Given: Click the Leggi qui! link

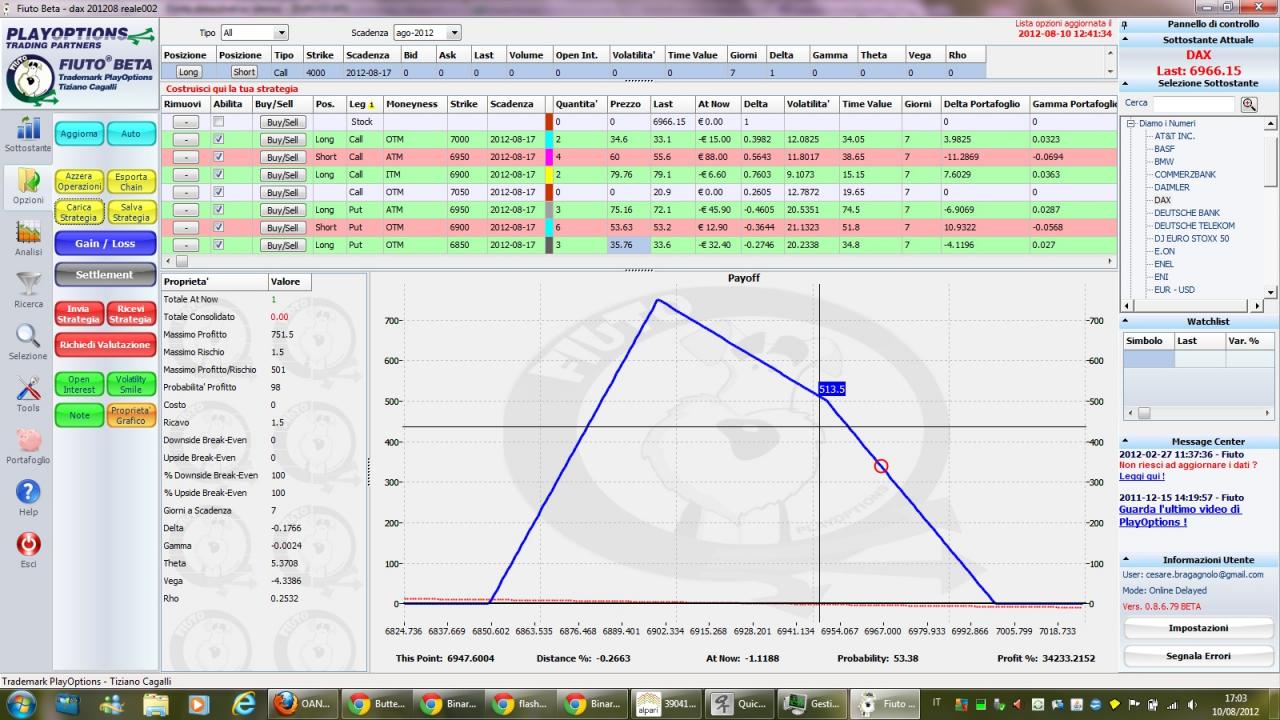Looking at the screenshot, I should click(x=1142, y=476).
